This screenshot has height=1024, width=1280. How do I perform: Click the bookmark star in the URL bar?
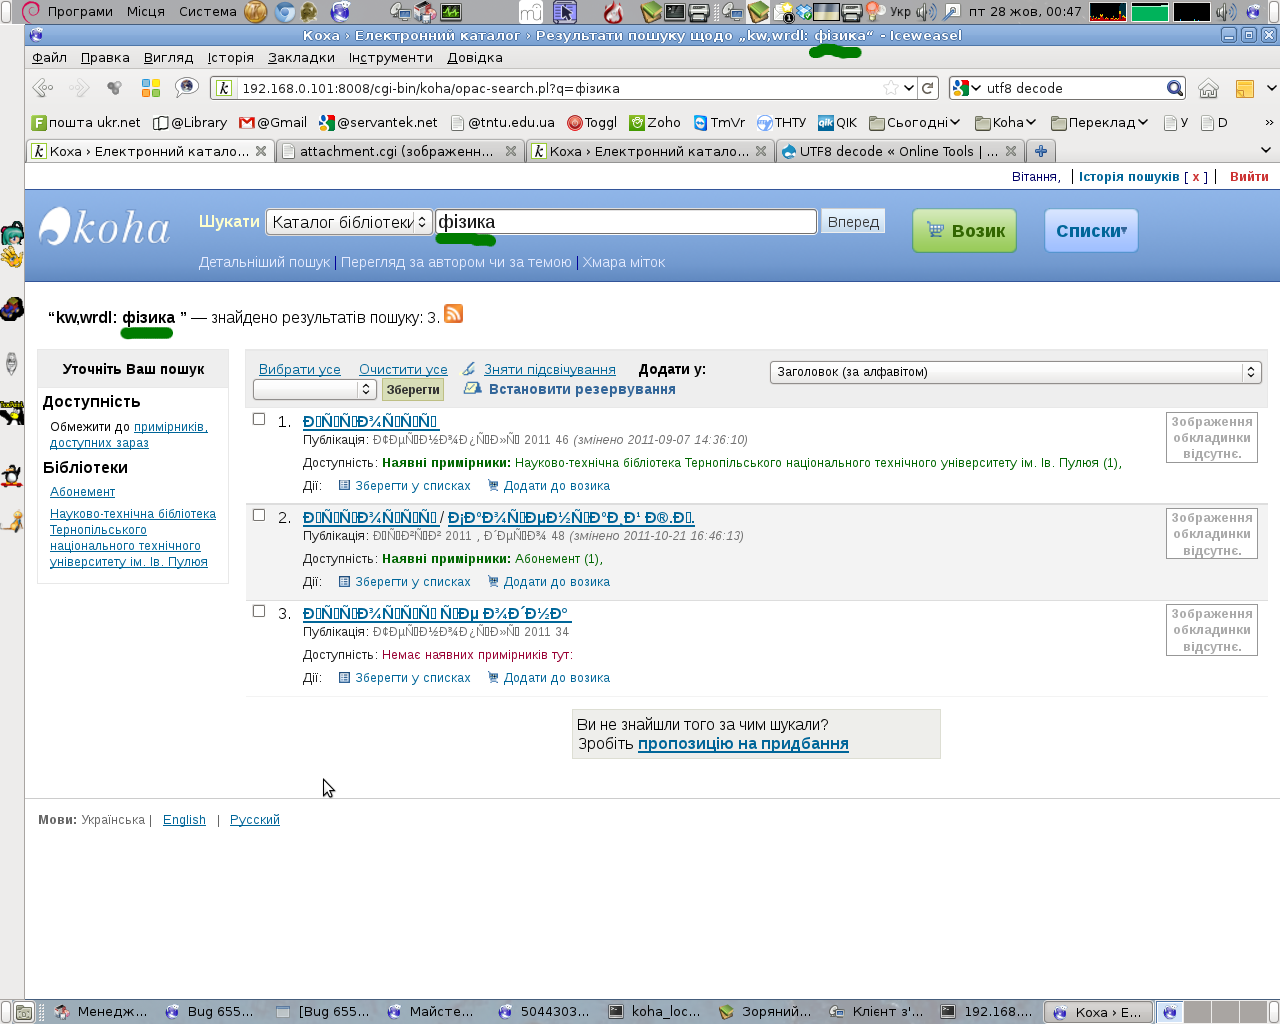click(x=890, y=88)
